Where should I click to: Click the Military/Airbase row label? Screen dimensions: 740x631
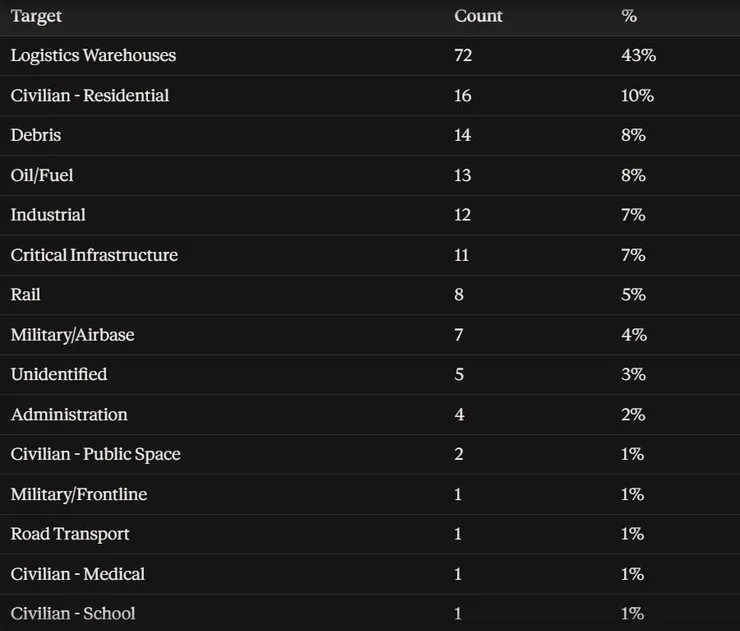click(x=73, y=335)
